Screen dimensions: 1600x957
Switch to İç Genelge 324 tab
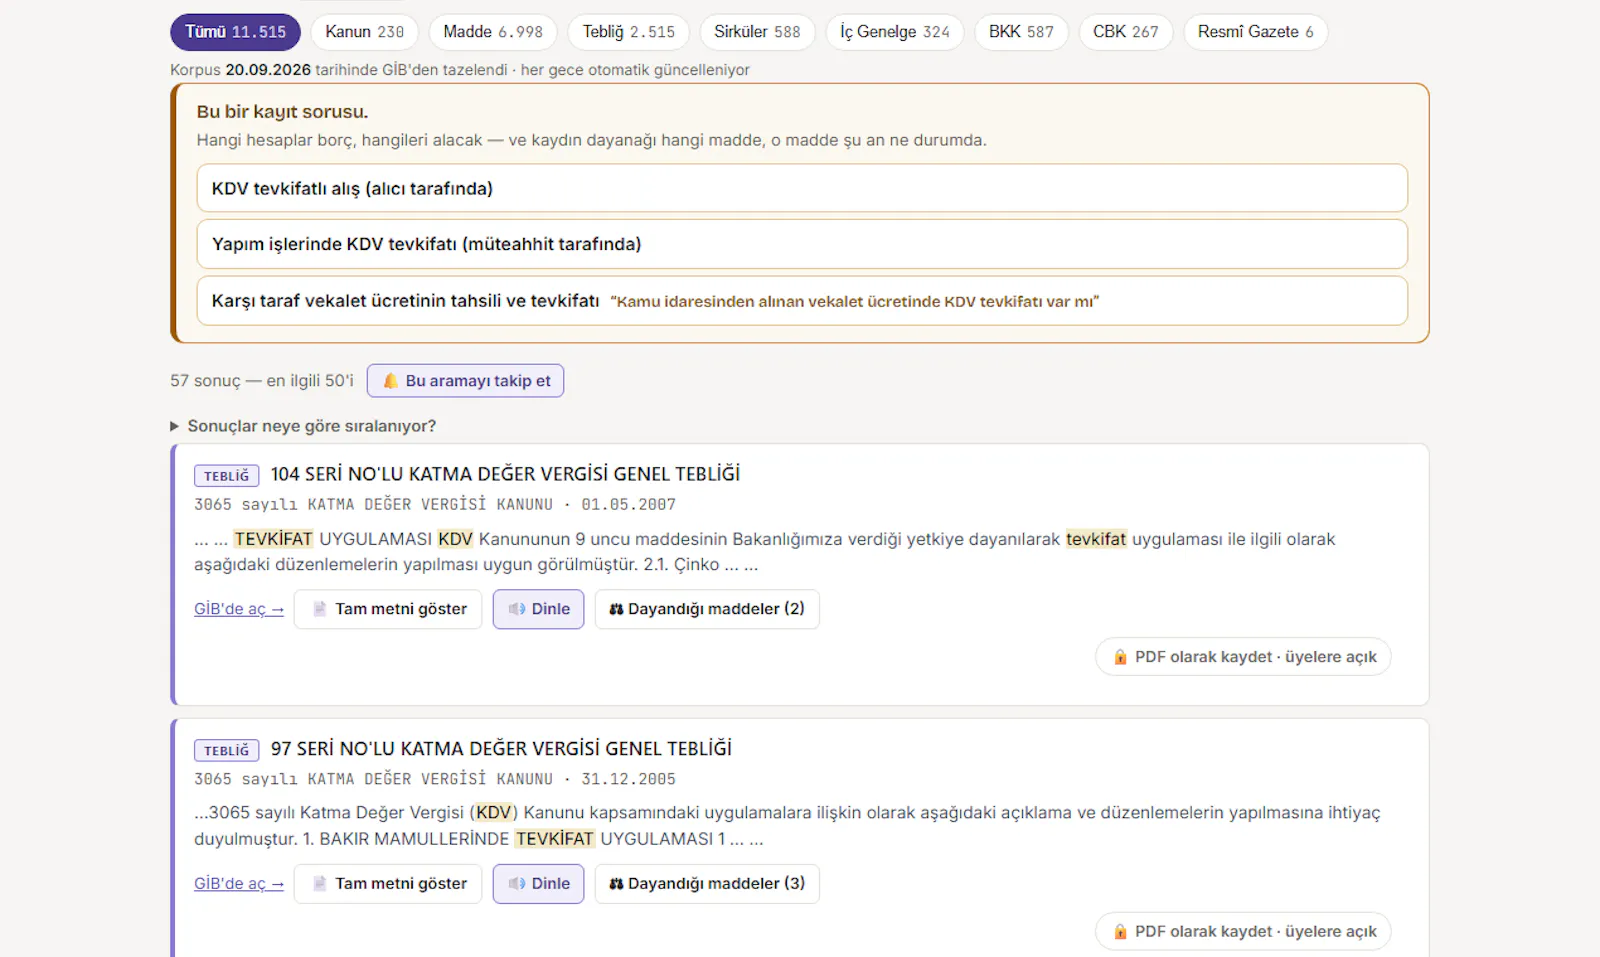[894, 32]
